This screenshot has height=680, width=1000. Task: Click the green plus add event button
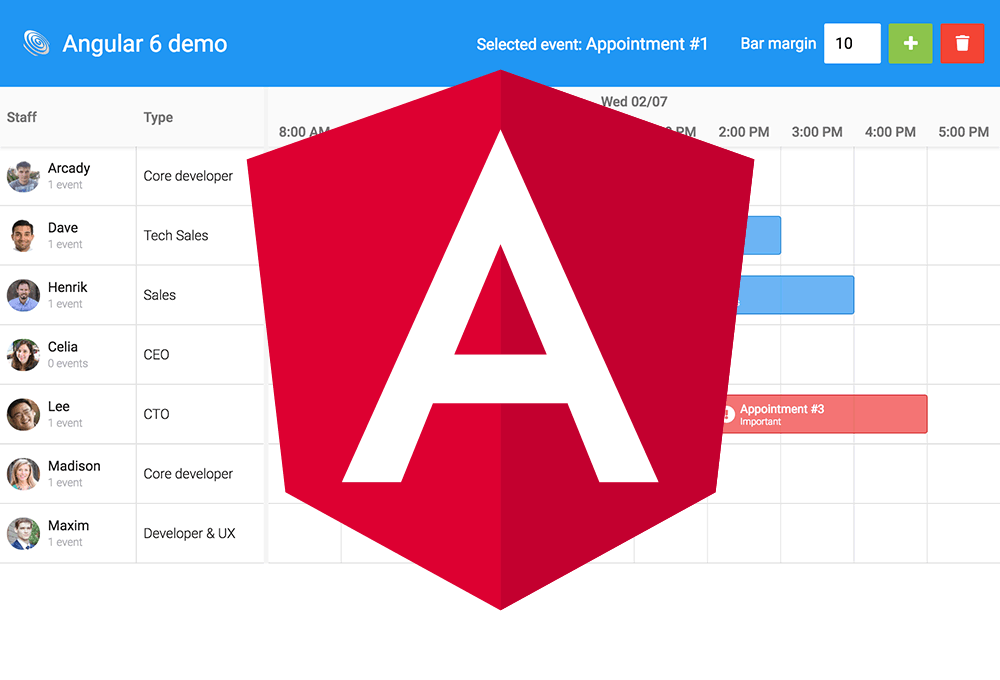click(x=910, y=43)
